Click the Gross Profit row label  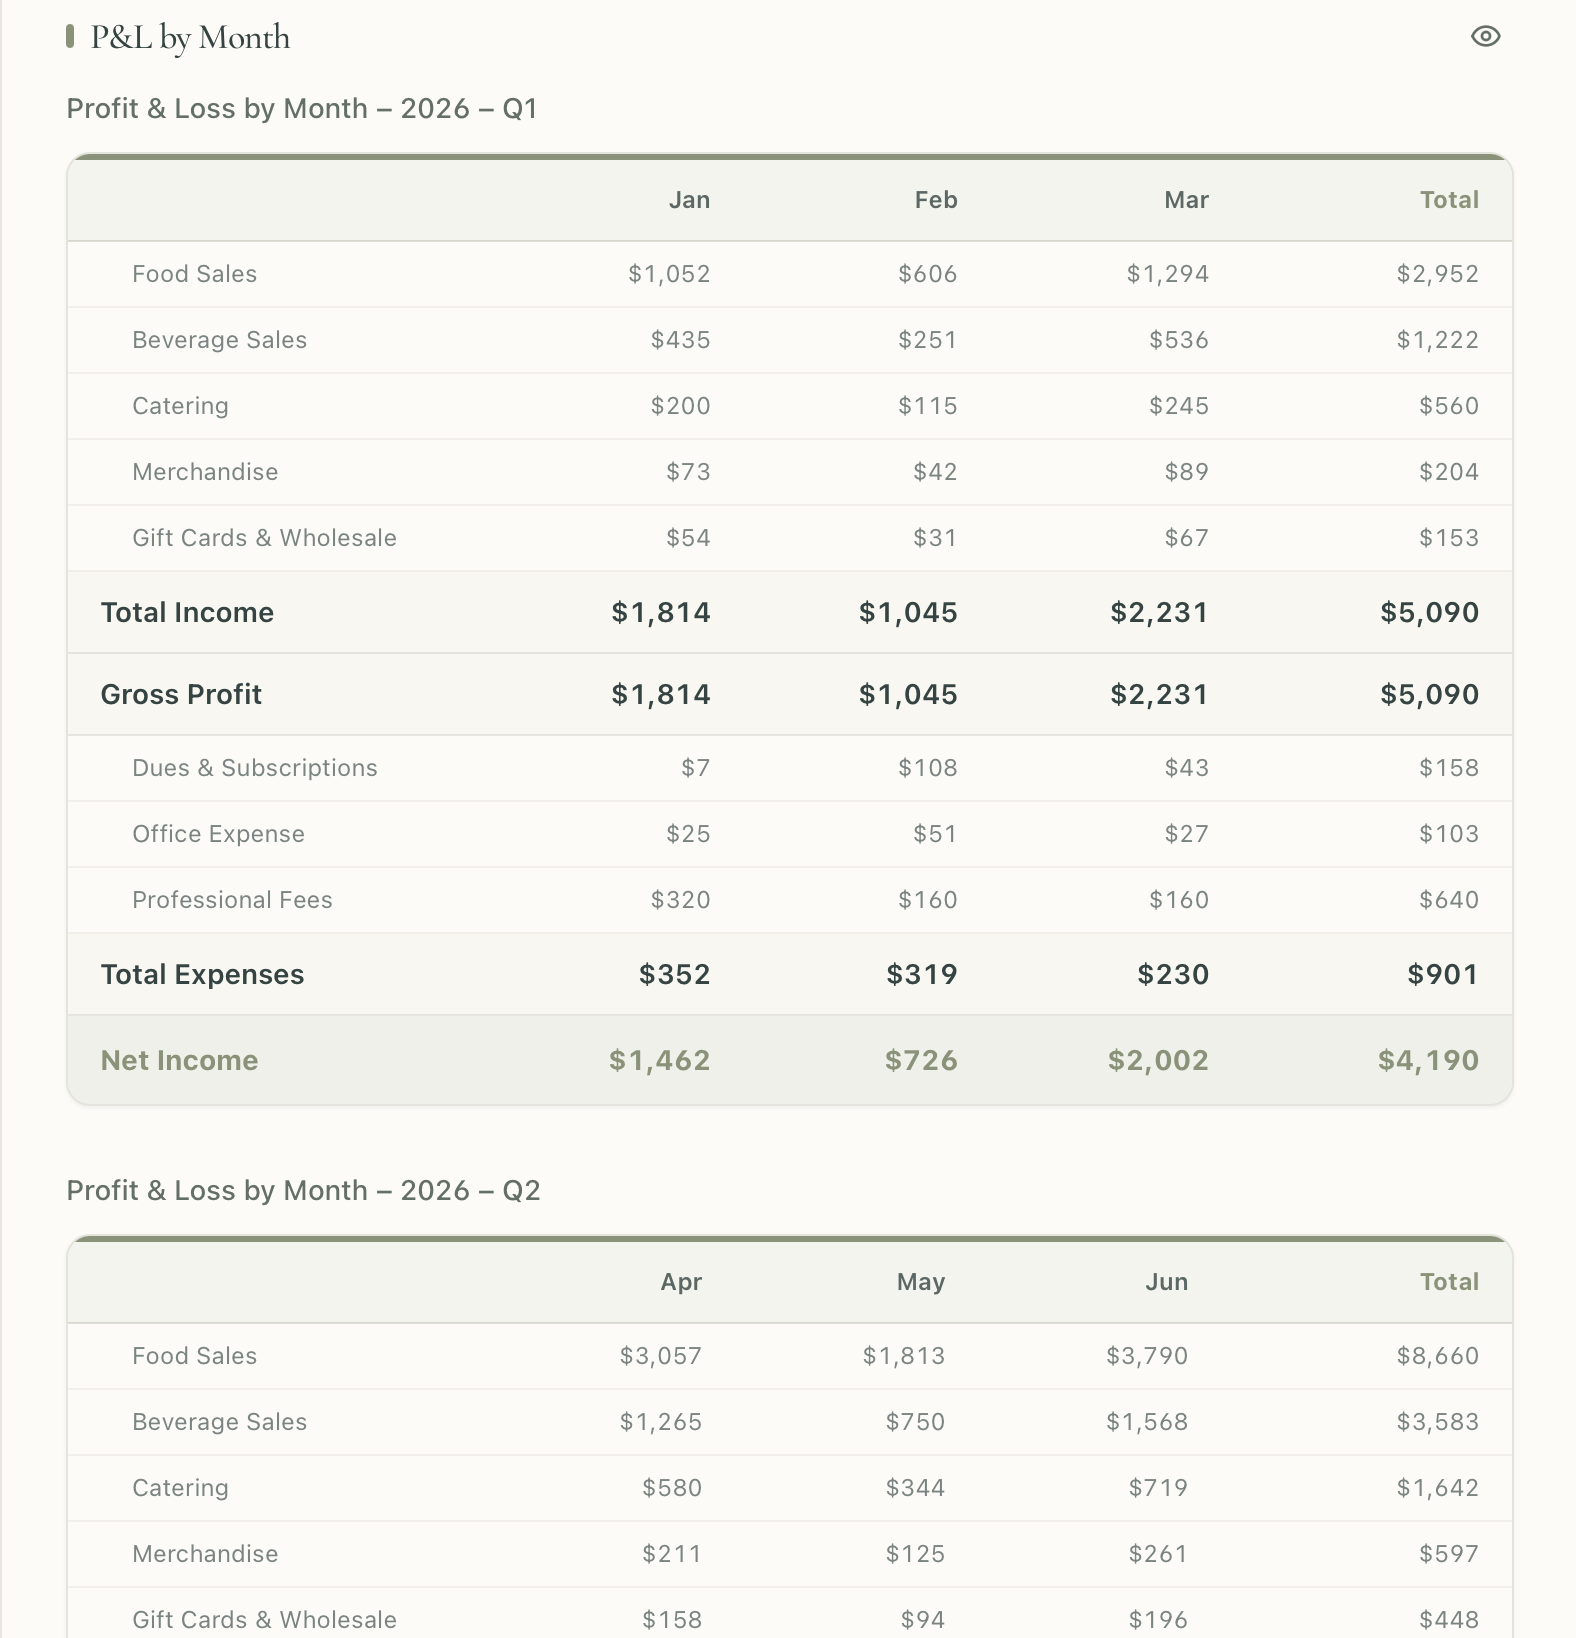click(181, 694)
